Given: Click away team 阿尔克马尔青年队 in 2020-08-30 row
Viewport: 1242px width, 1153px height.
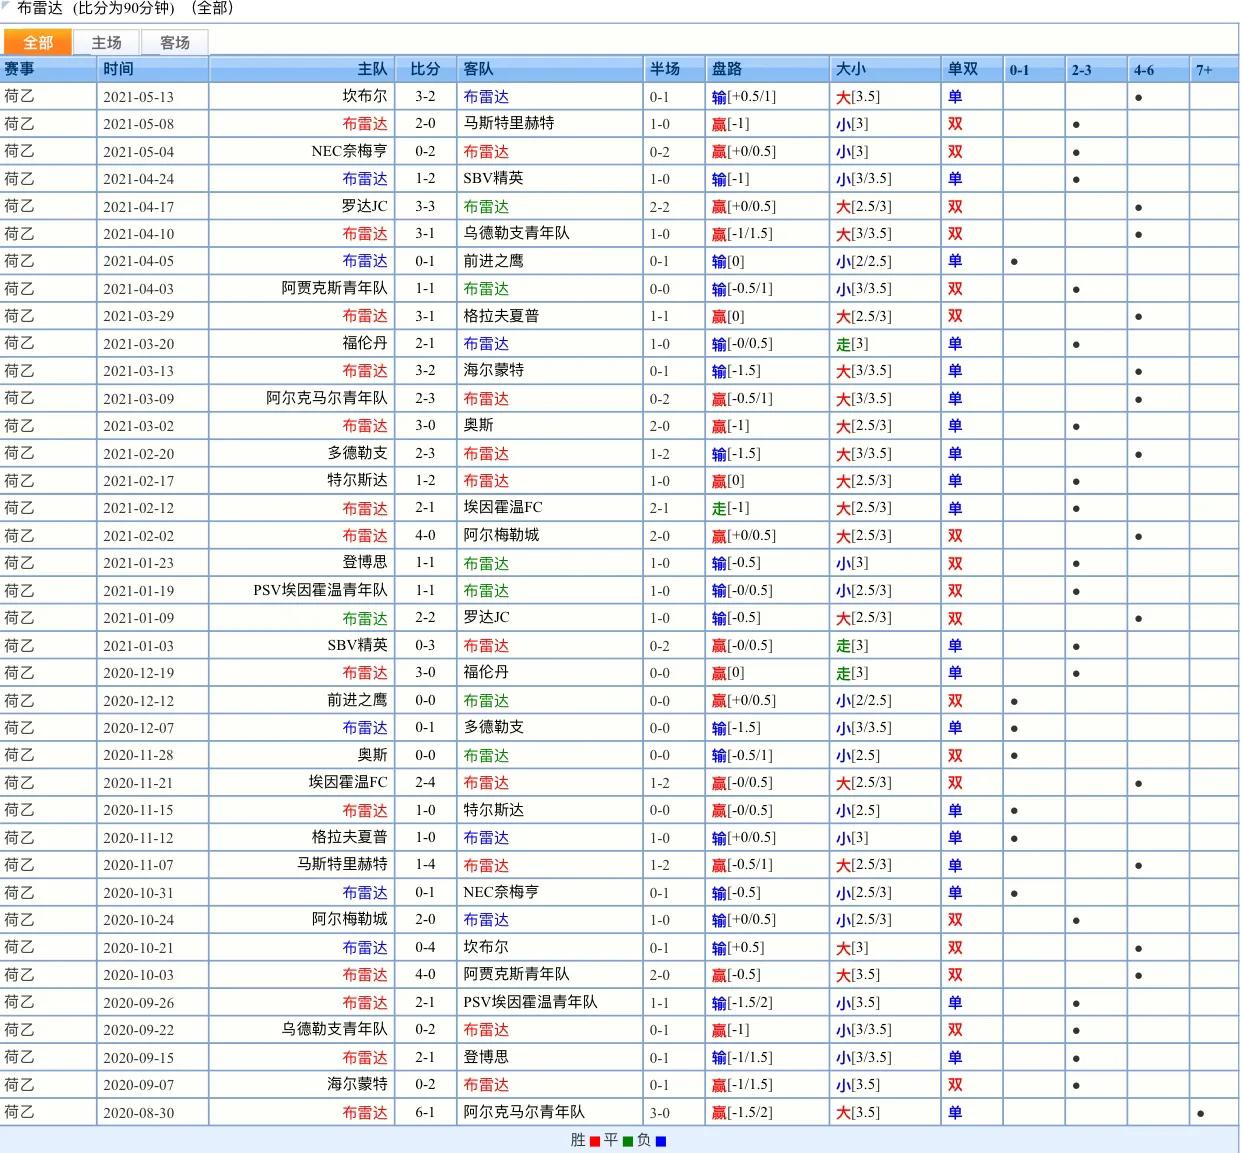Looking at the screenshot, I should [524, 1112].
